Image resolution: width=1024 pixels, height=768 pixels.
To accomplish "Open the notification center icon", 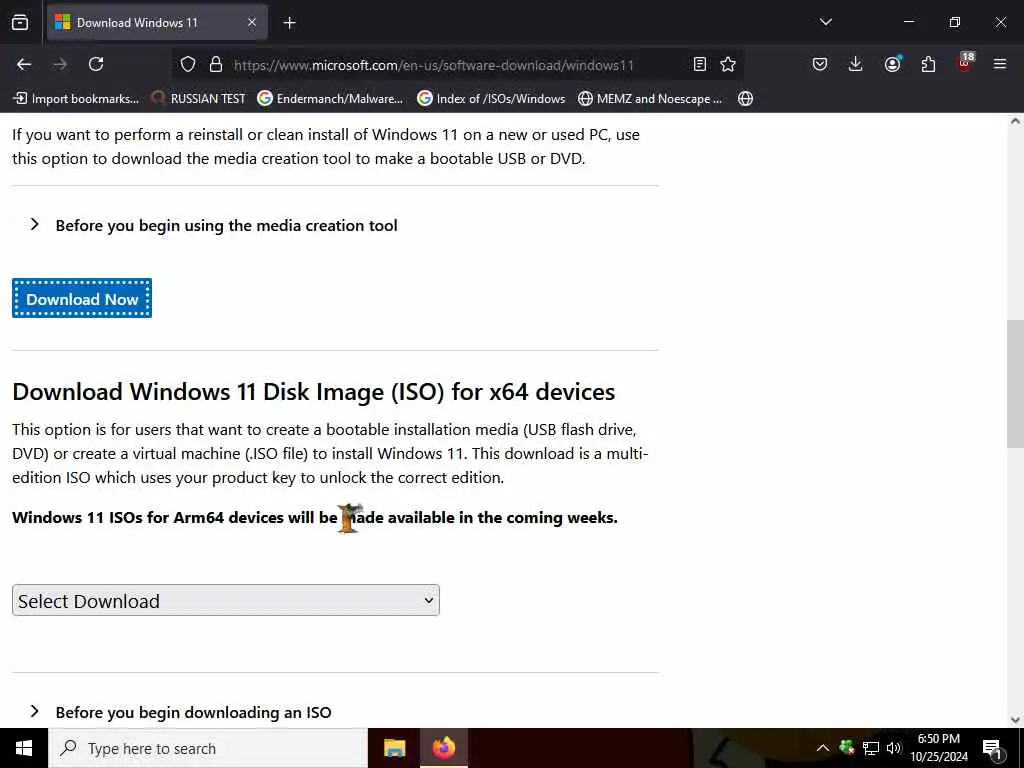I will click(x=992, y=748).
